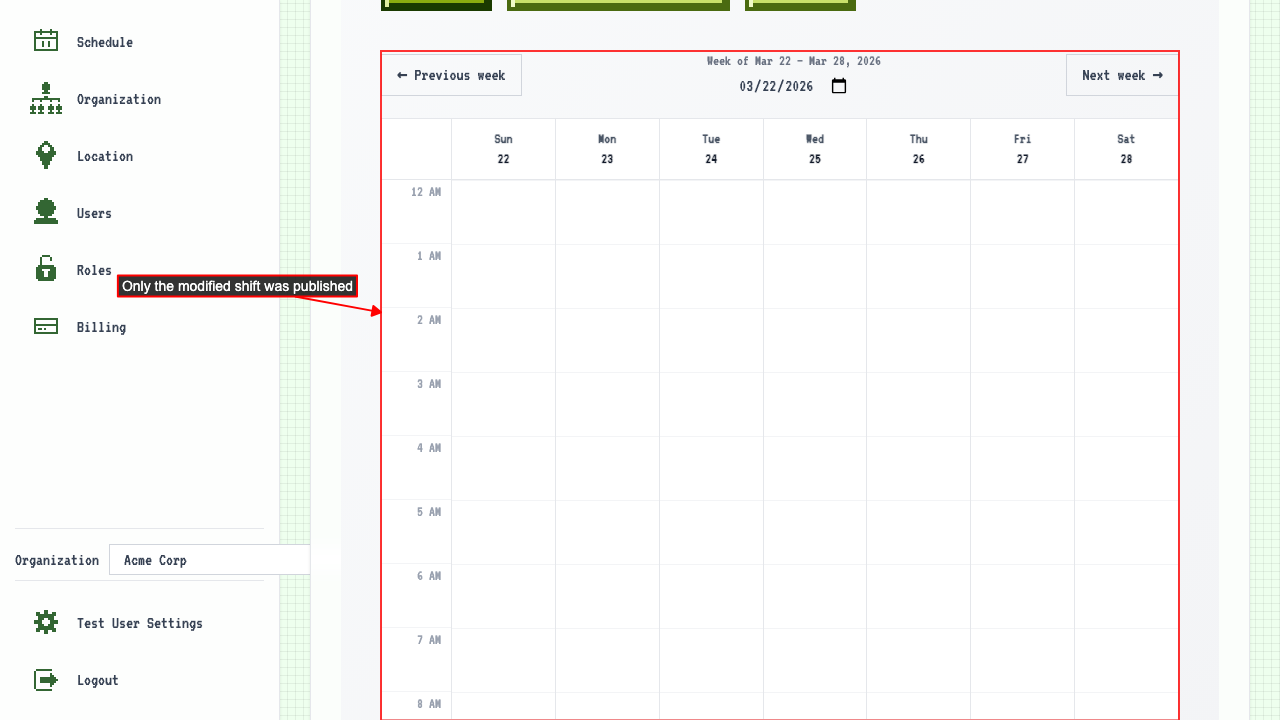Select the Sat 28 column header
1280x720 pixels.
[1126, 149]
